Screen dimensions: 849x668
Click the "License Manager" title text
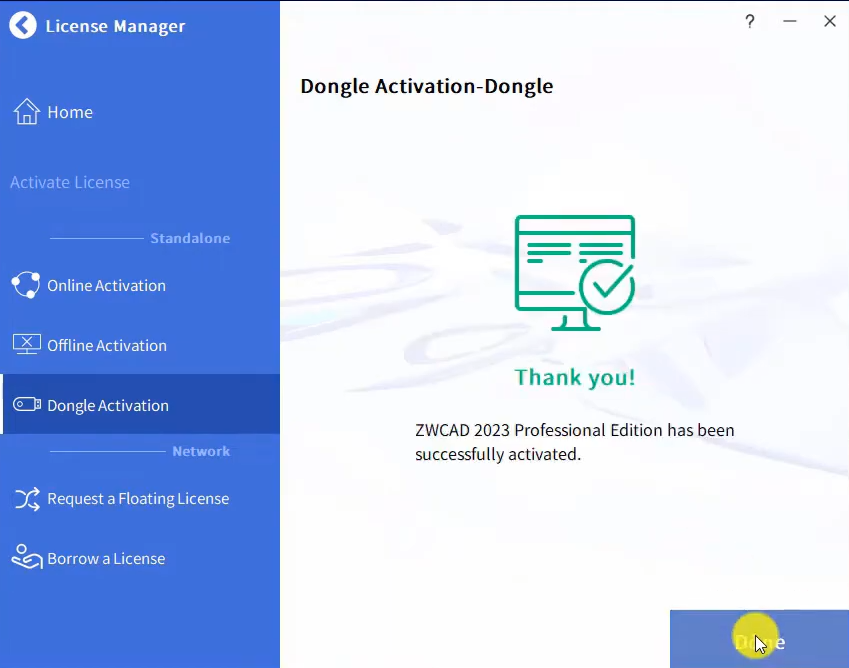click(115, 26)
